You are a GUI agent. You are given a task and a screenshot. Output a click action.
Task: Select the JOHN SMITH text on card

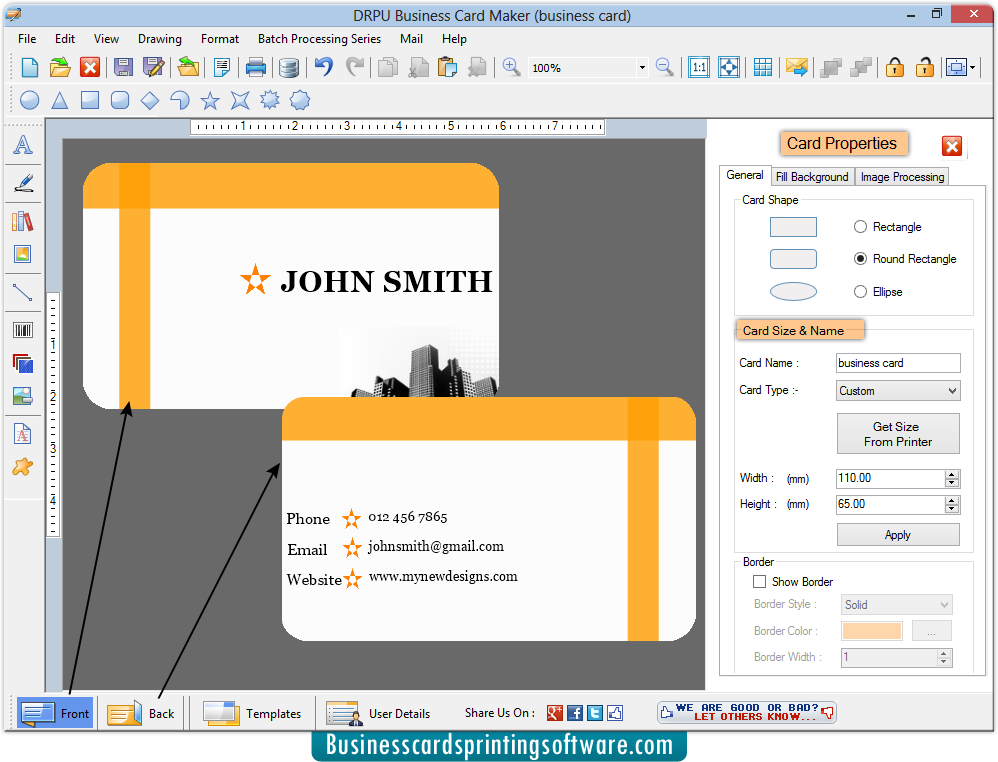[x=386, y=281]
